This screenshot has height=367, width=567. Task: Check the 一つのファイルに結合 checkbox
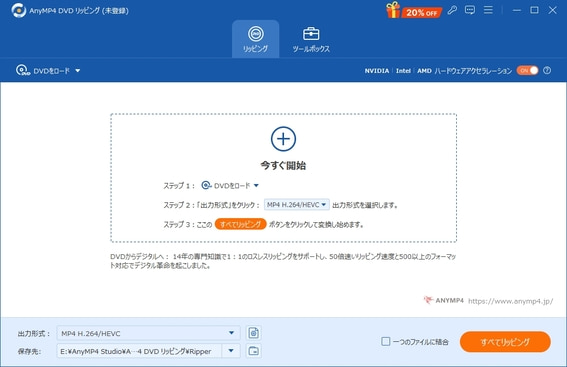(386, 342)
